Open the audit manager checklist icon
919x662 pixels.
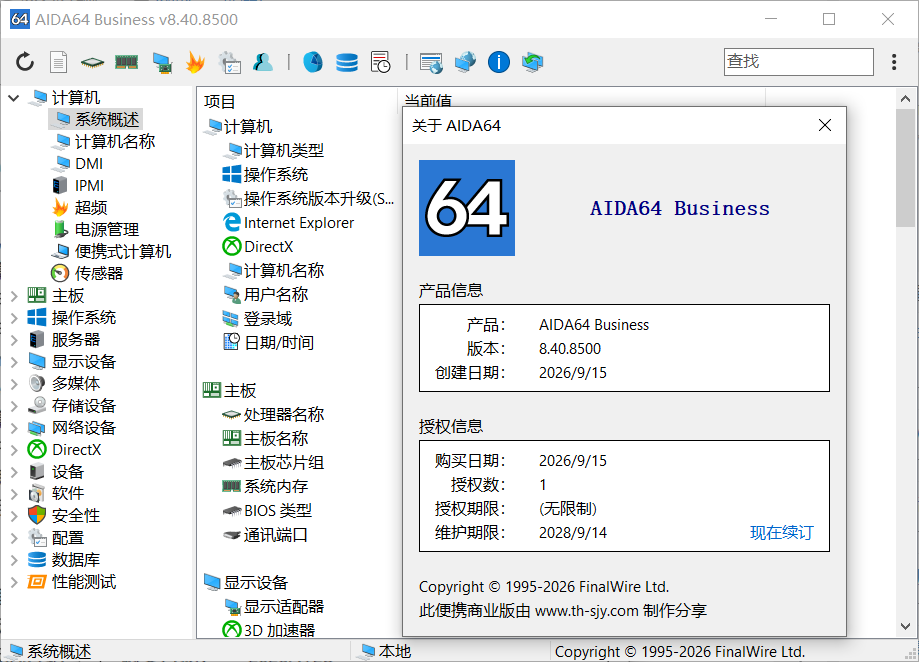(x=230, y=62)
